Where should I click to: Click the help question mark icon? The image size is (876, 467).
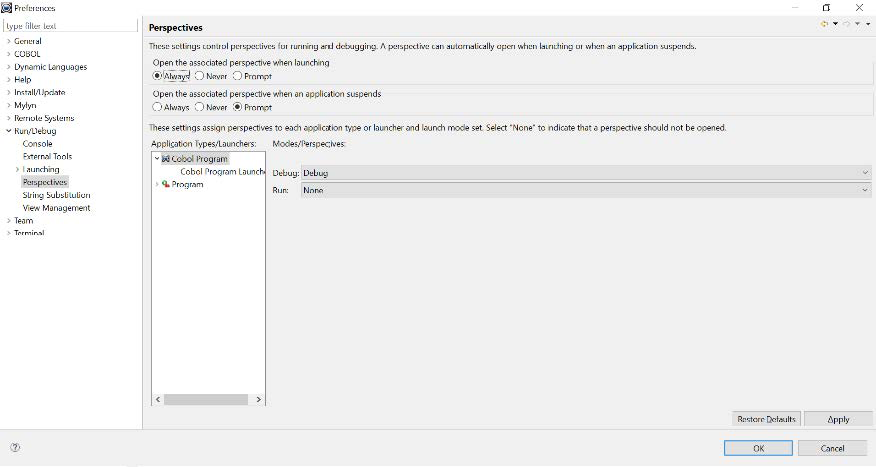pyautogui.click(x=15, y=447)
